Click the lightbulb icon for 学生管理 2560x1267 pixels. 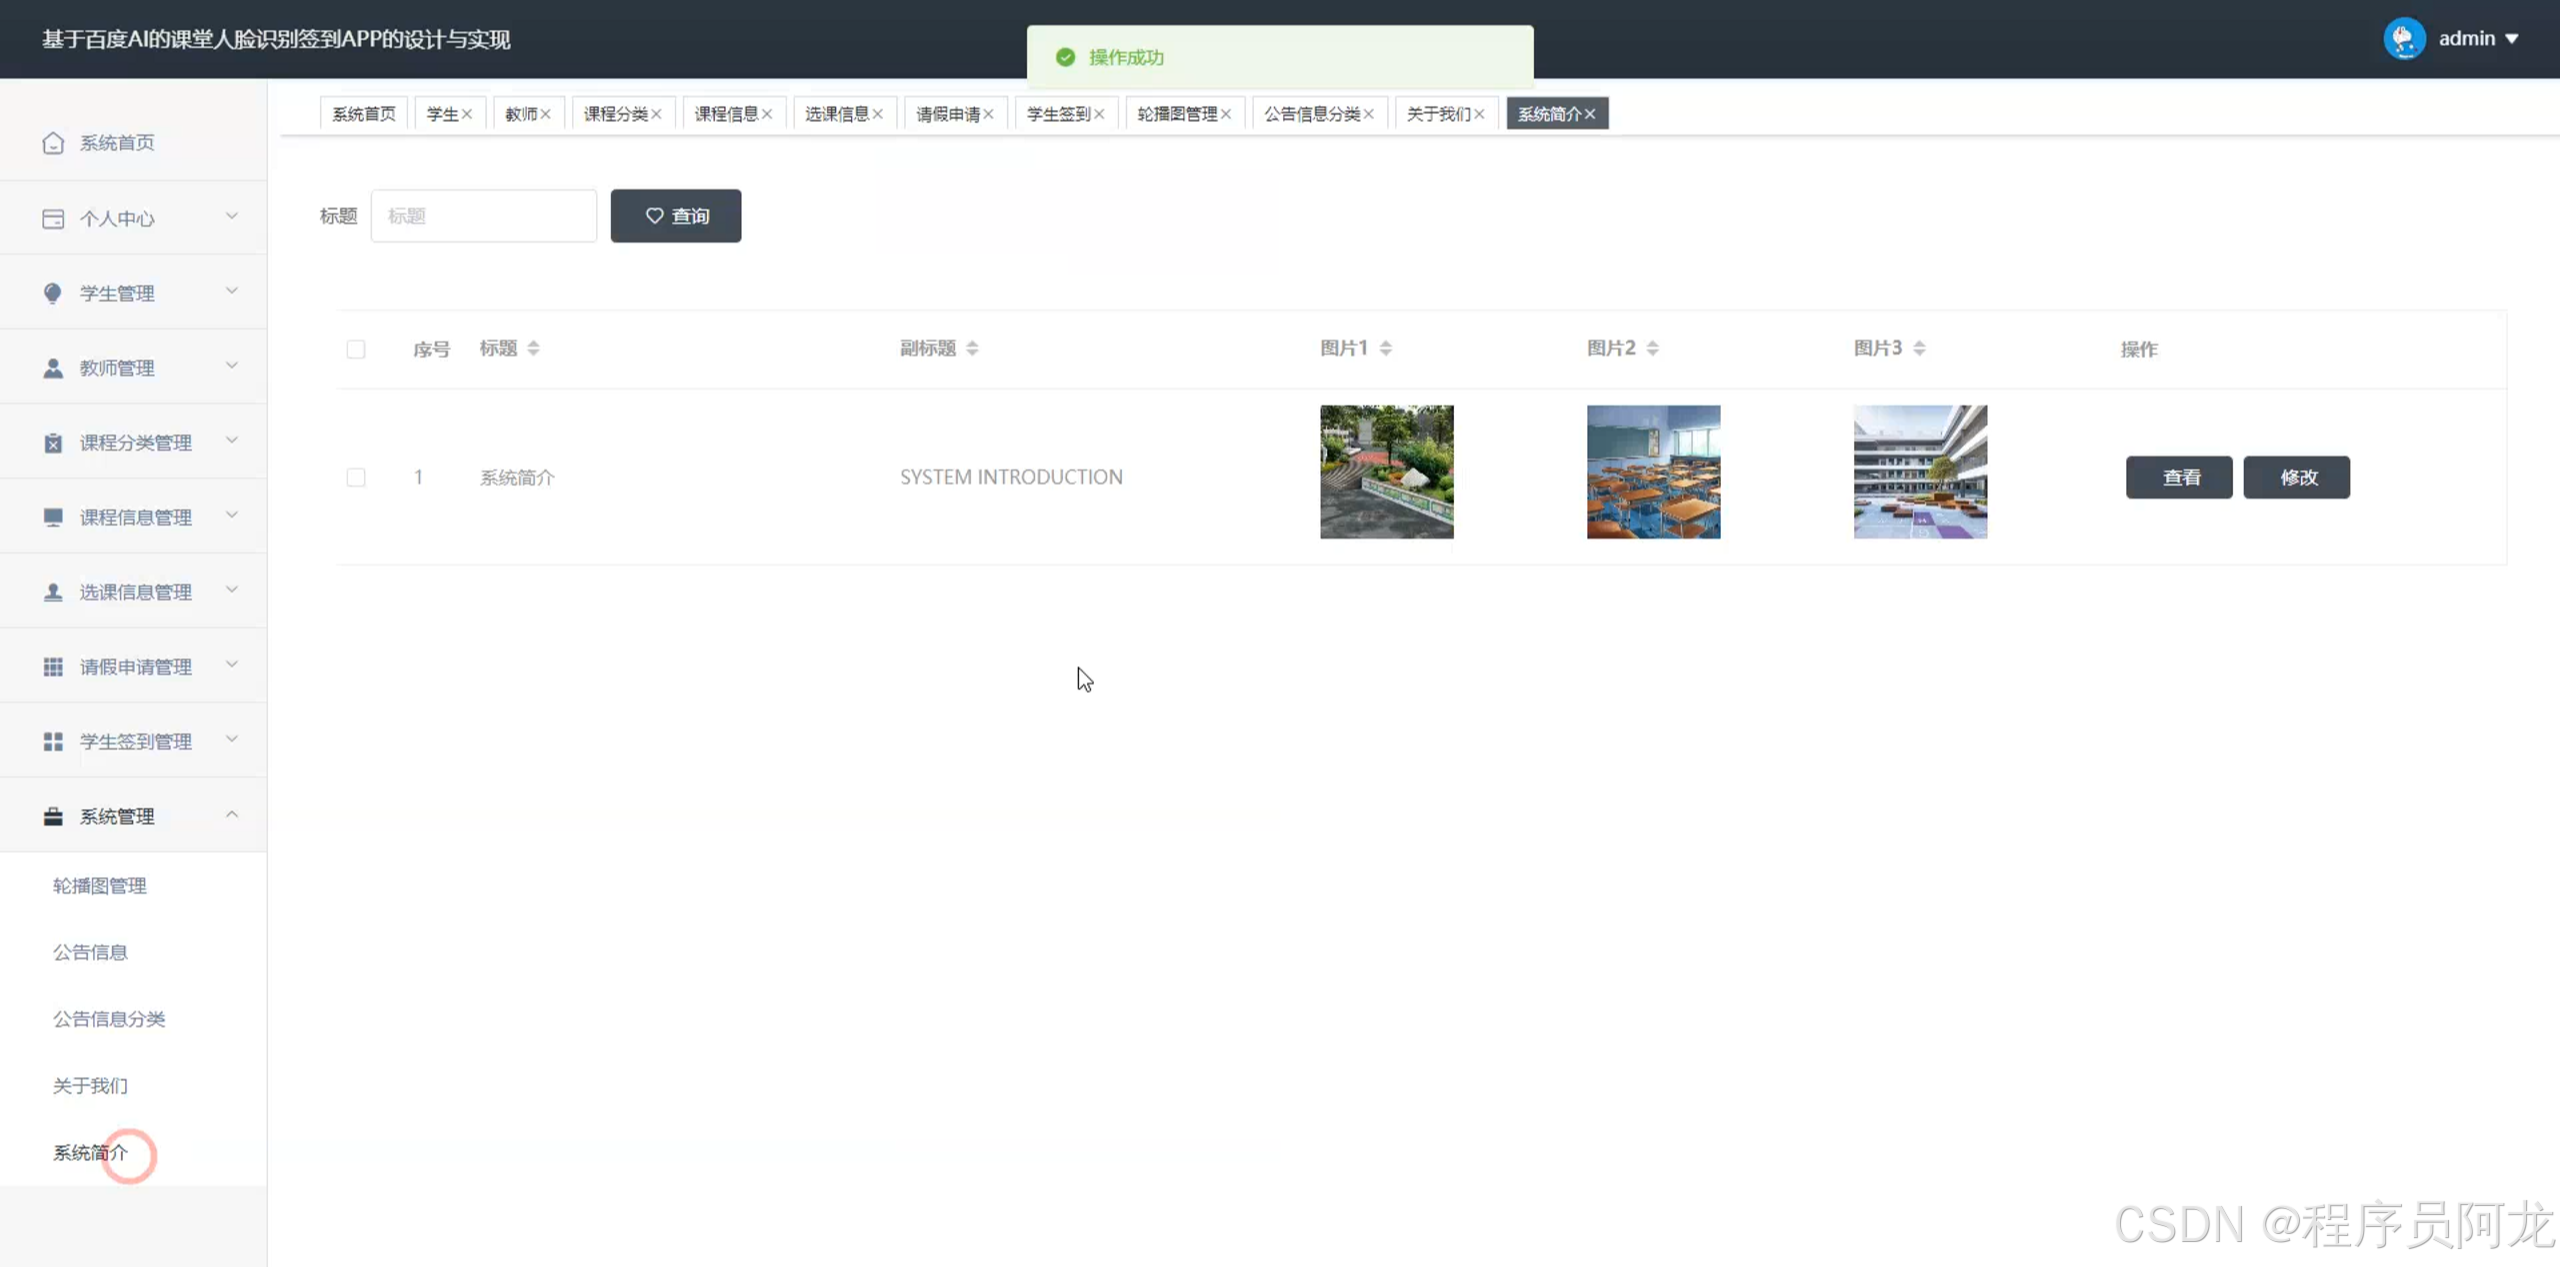click(53, 293)
